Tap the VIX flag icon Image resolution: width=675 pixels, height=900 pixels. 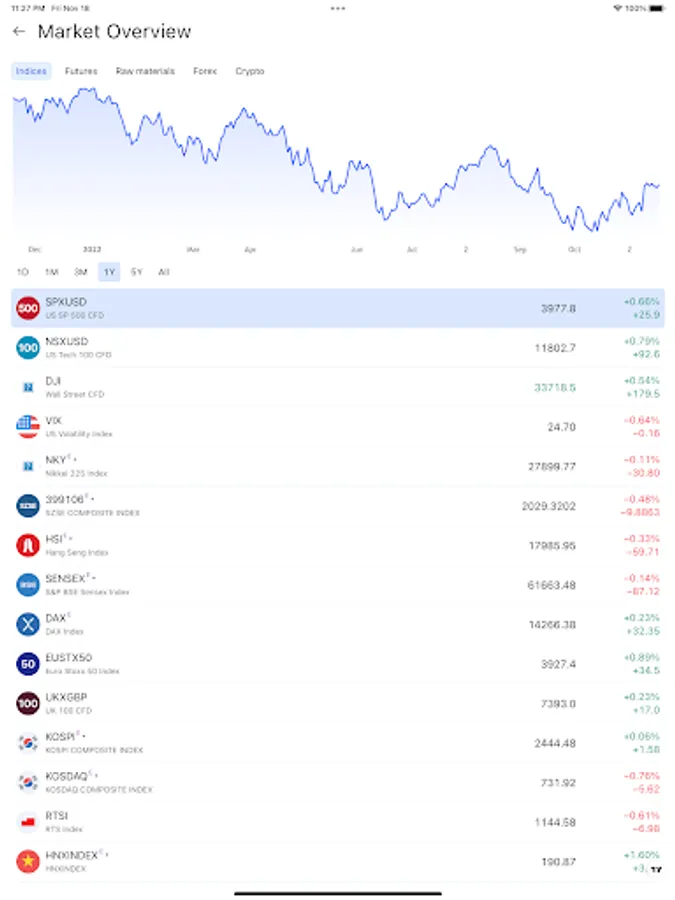click(x=28, y=427)
